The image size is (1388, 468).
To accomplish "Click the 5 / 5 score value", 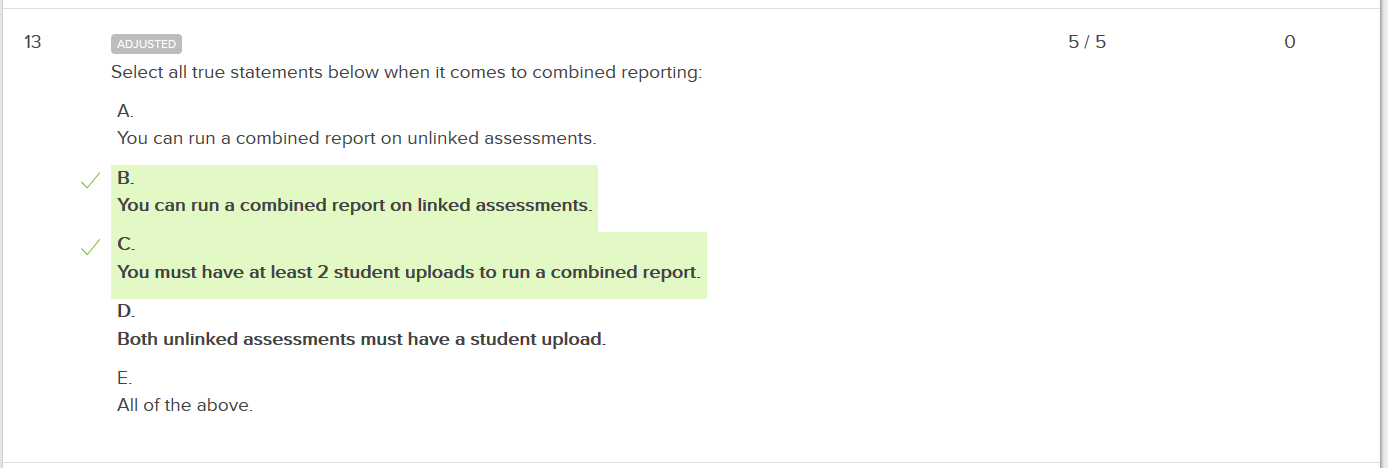I will pyautogui.click(x=1087, y=42).
